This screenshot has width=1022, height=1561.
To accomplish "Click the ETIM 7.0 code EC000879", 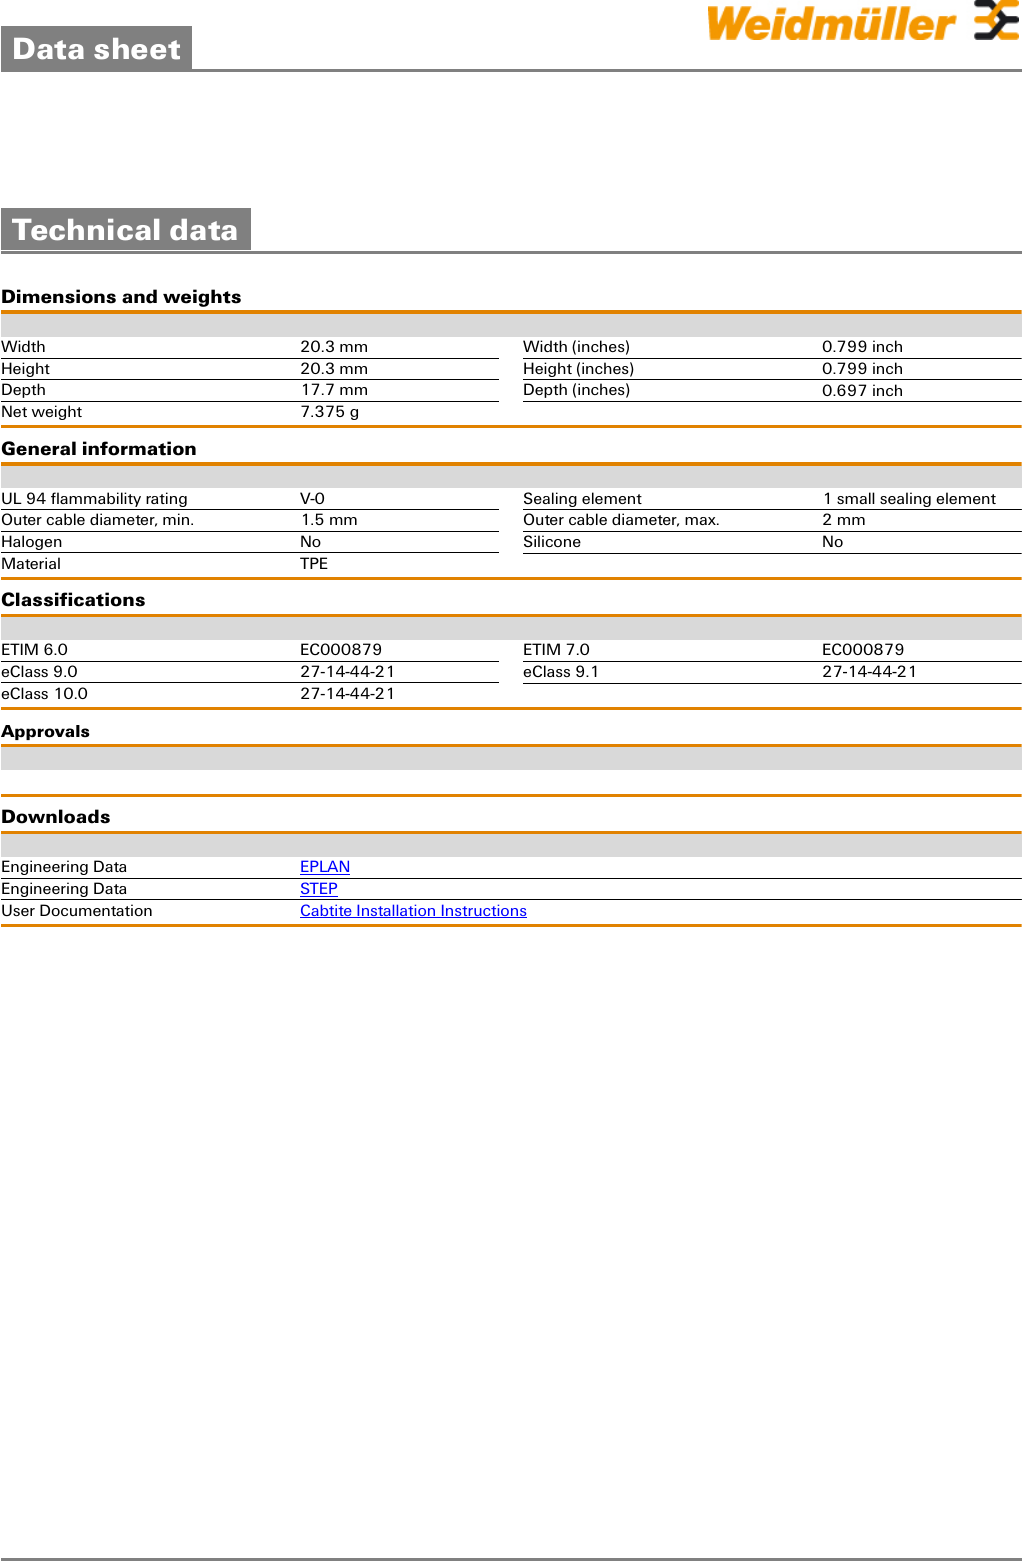I will [862, 650].
